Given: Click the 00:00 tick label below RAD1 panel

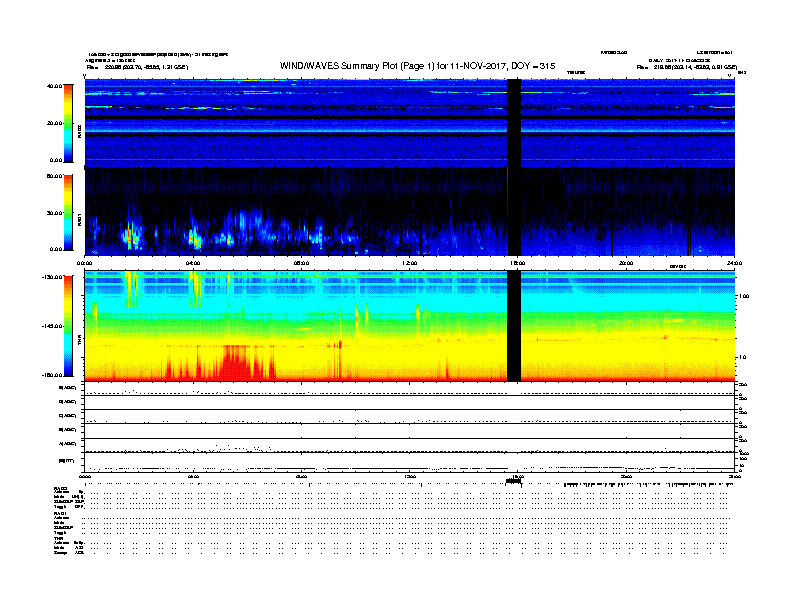Looking at the screenshot, I should [84, 263].
